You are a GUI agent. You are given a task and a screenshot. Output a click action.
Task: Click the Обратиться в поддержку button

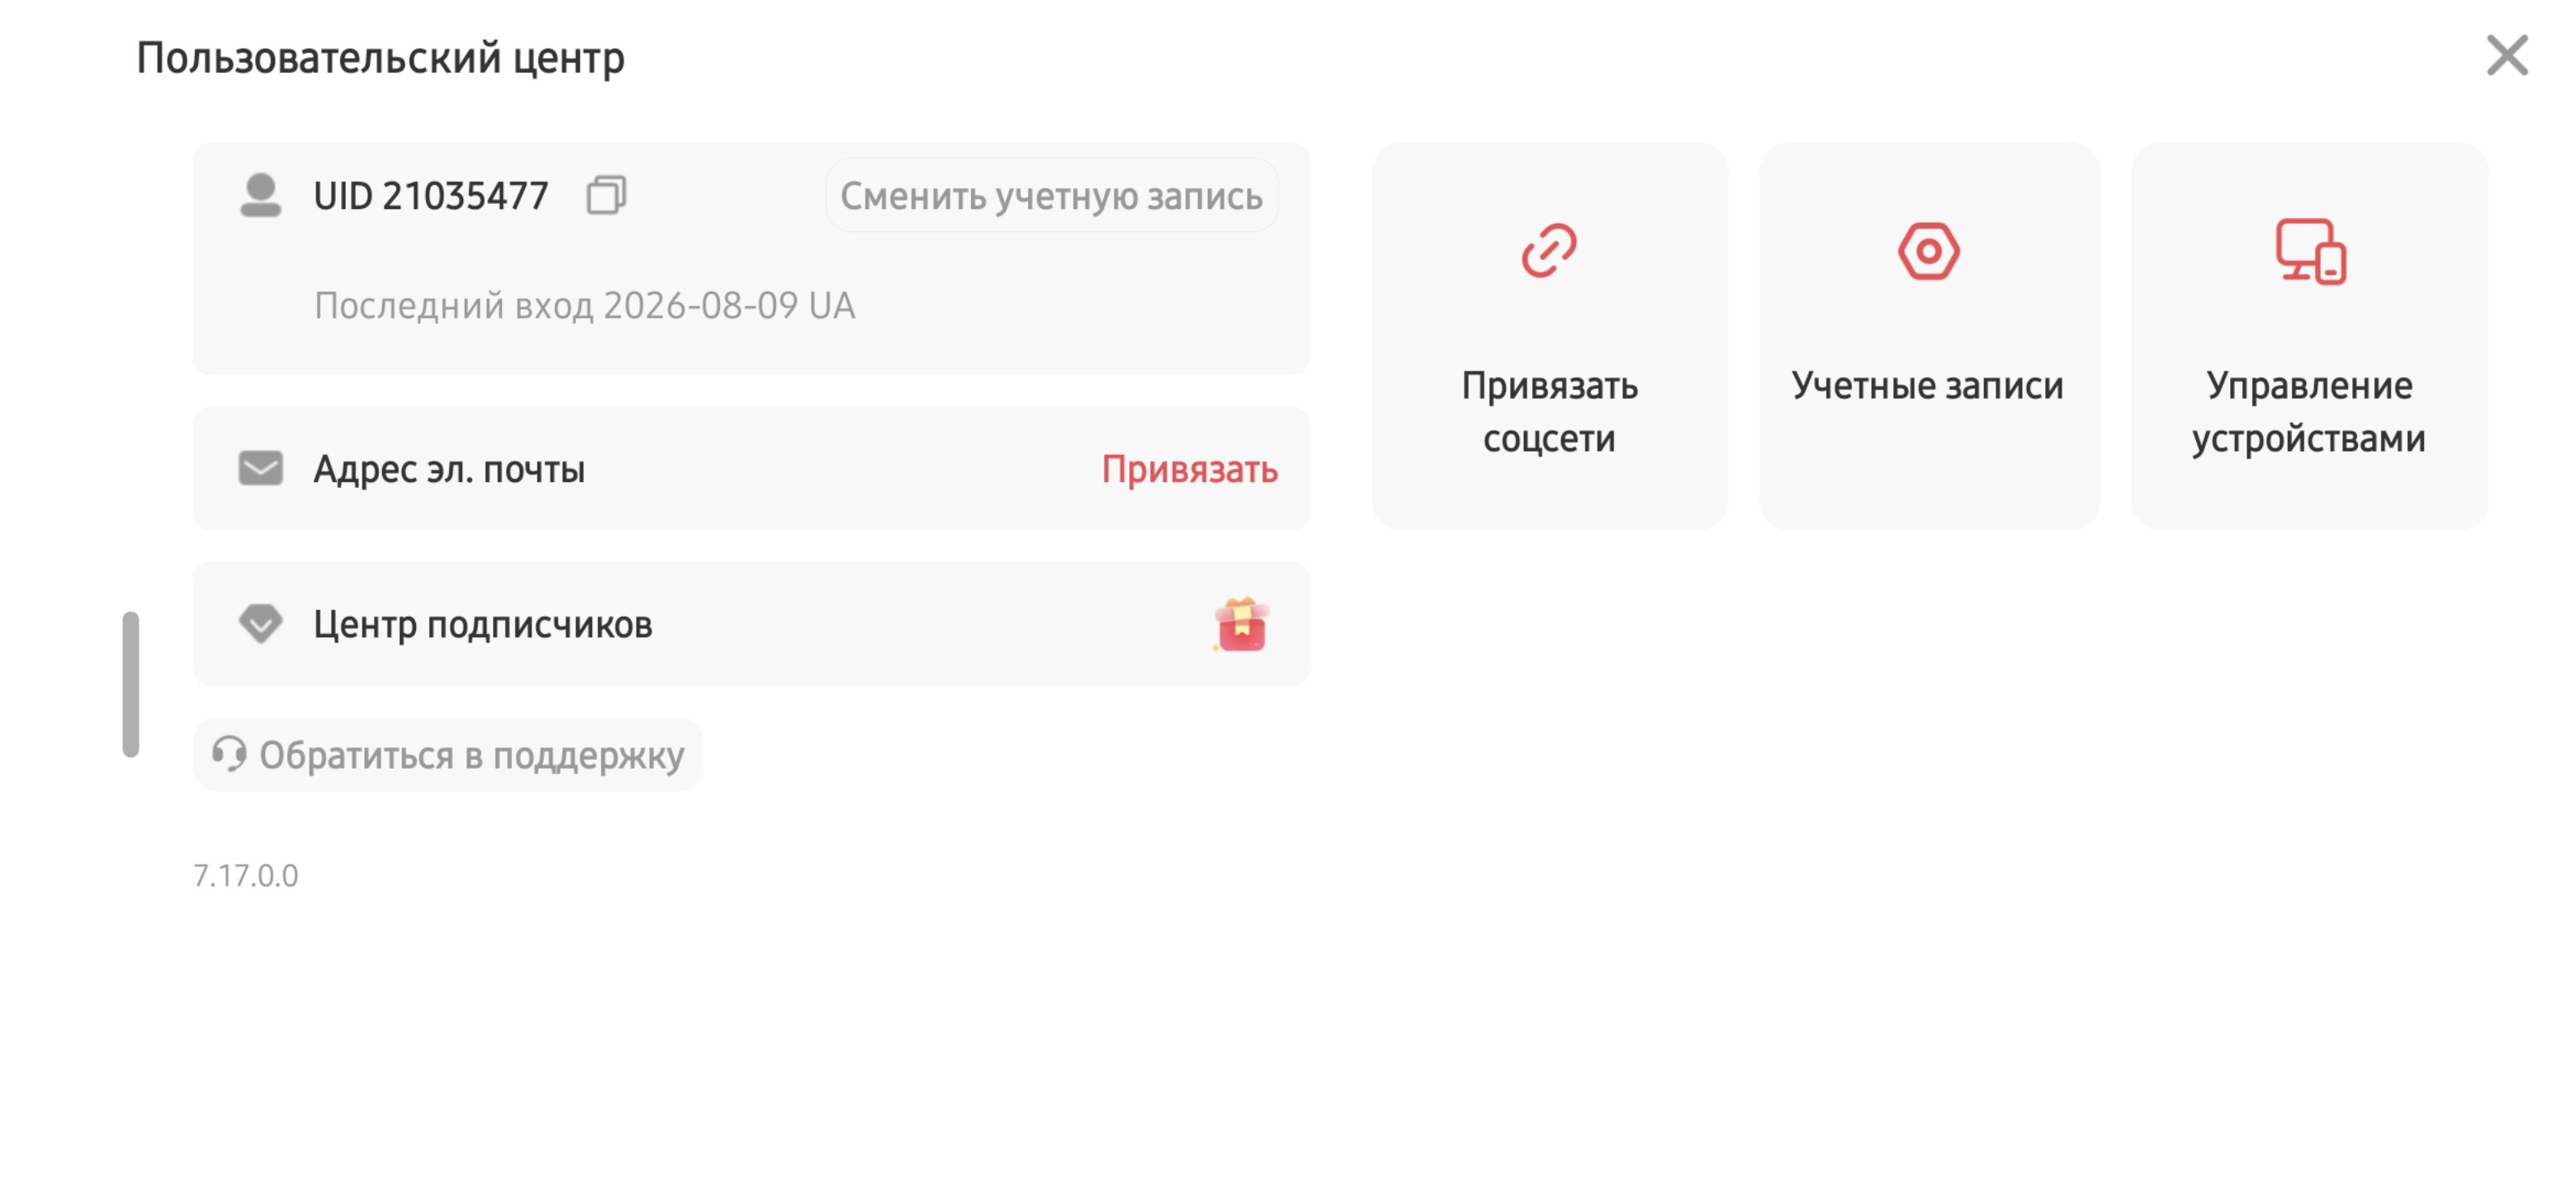click(x=447, y=754)
